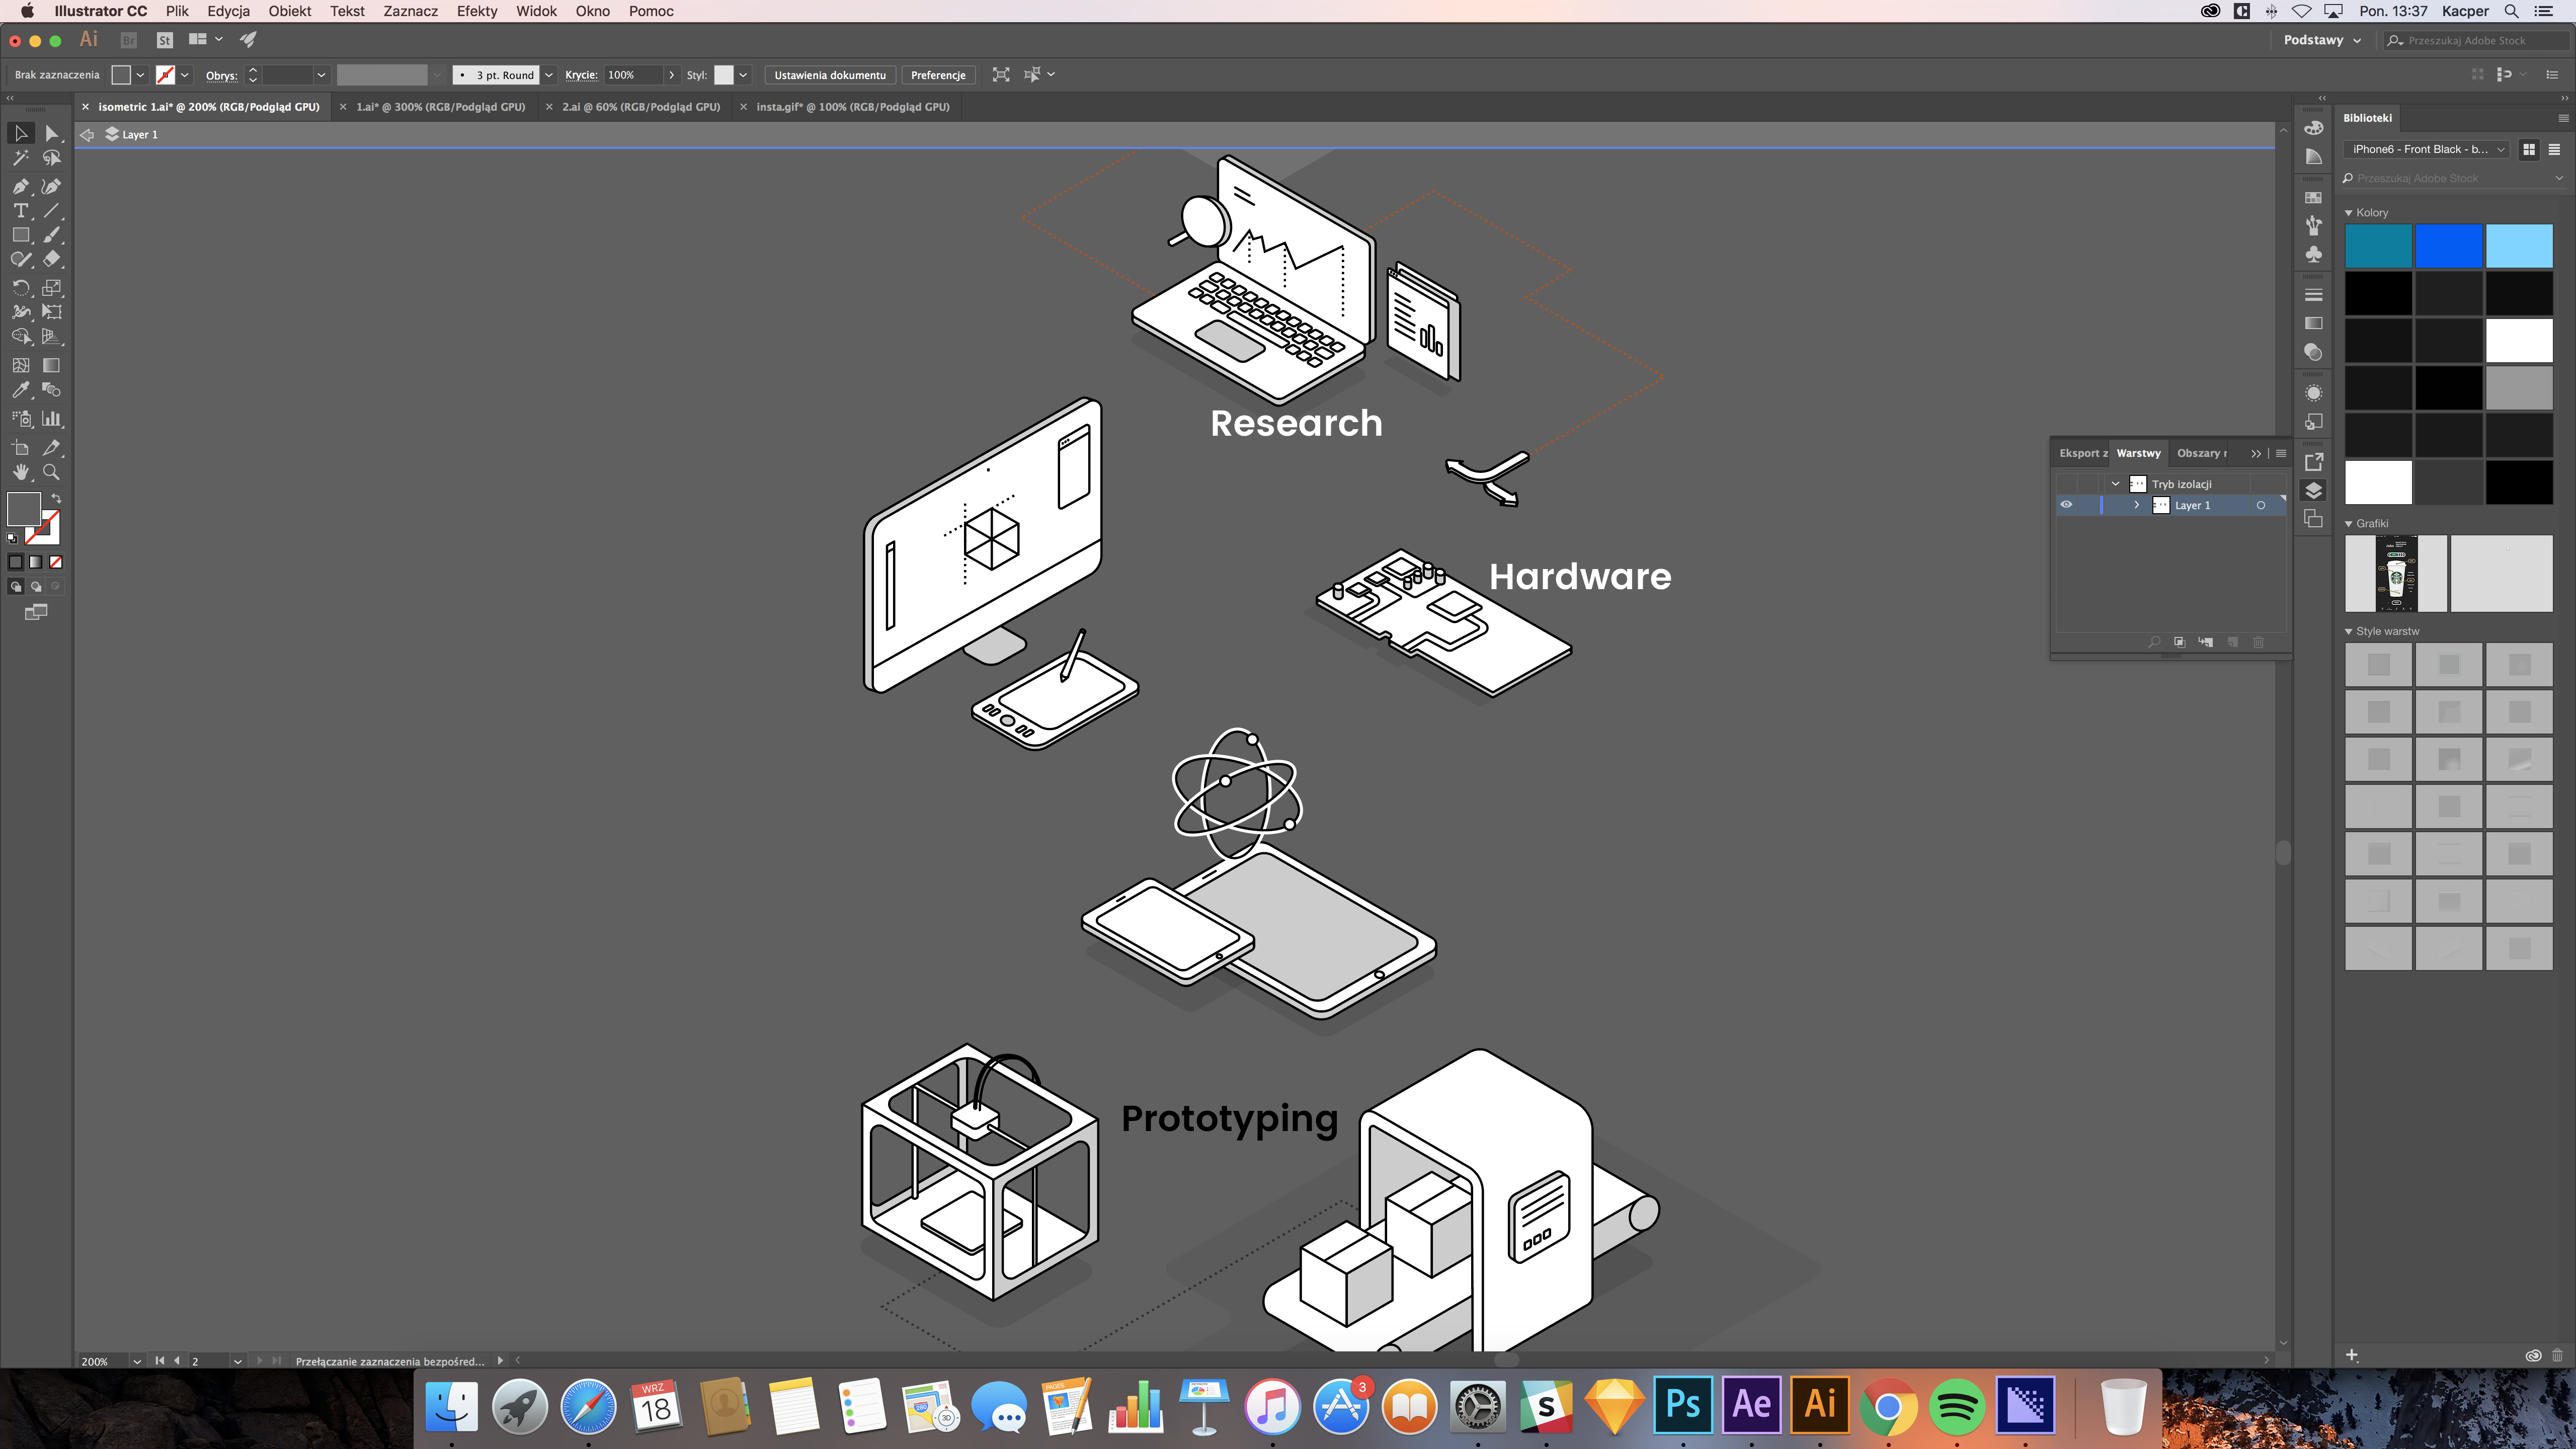Click Ustawienia dokumentu button

click(x=829, y=75)
